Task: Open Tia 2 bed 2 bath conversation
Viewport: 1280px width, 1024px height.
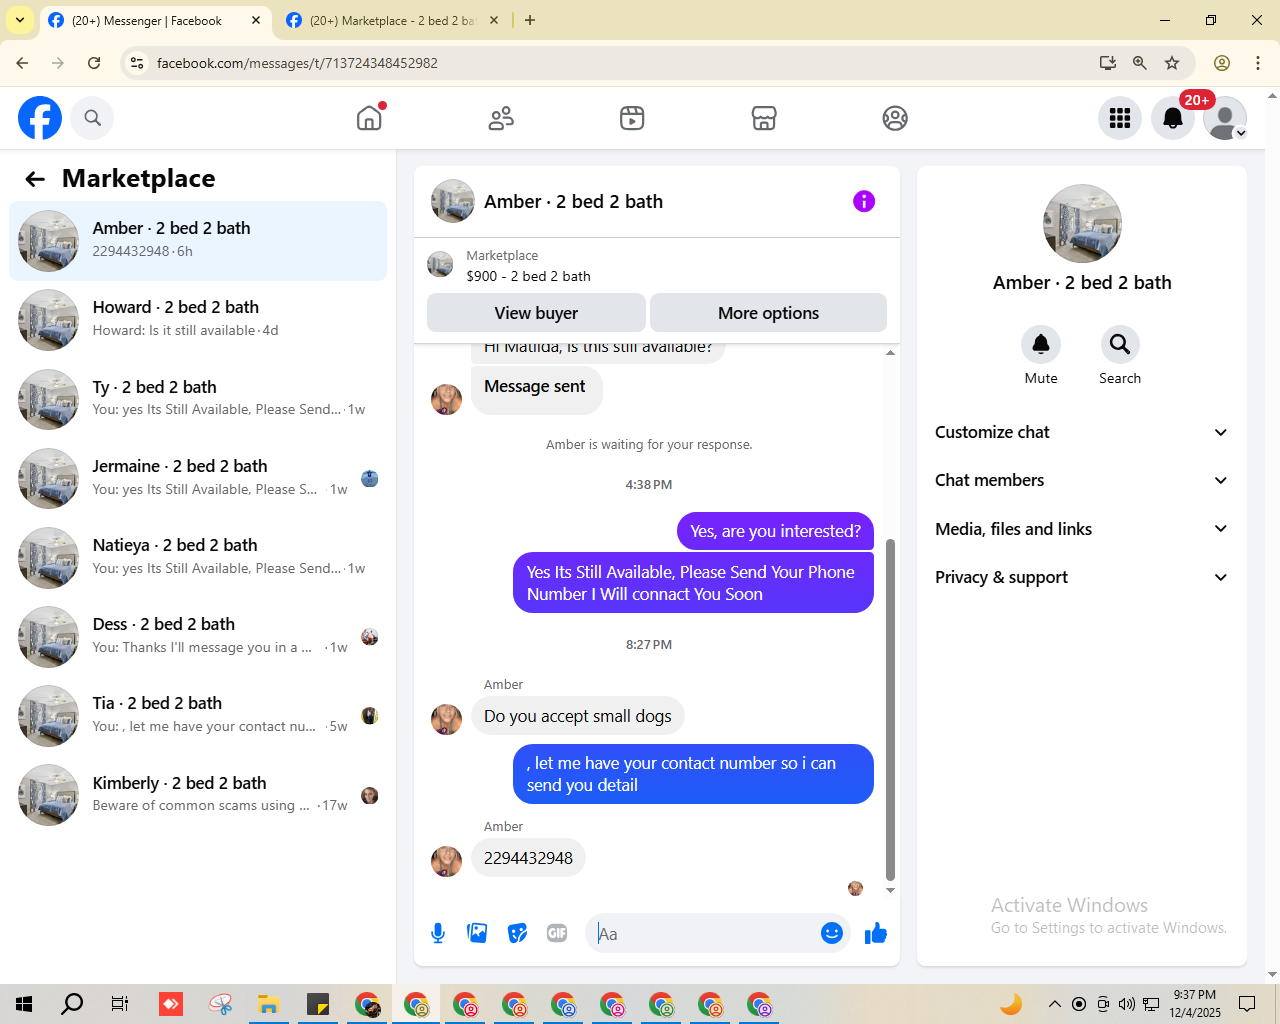Action: (x=198, y=715)
